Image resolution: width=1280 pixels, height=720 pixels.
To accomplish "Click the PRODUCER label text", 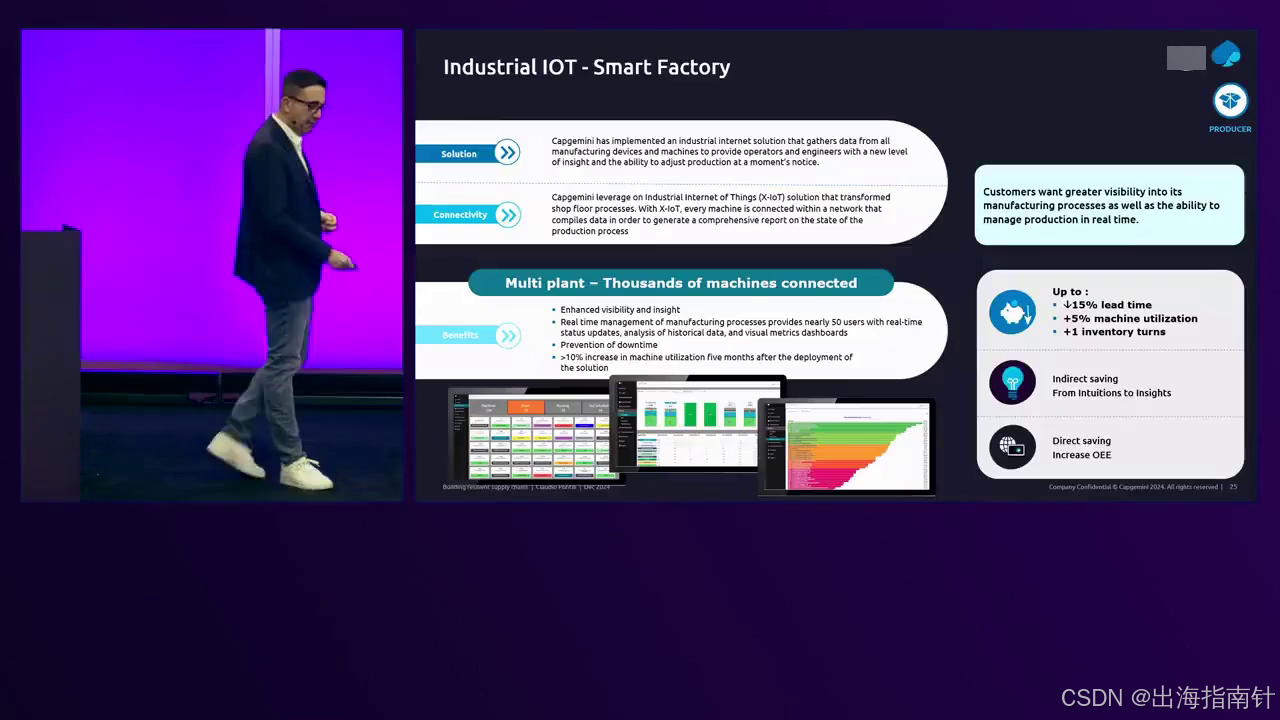I will (x=1230, y=129).
